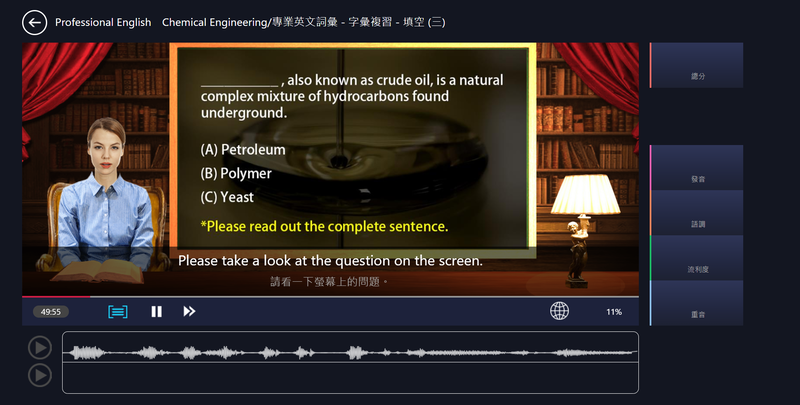800x405 pixels.
Task: Click the upper audio waveform display
Action: (x=350, y=353)
